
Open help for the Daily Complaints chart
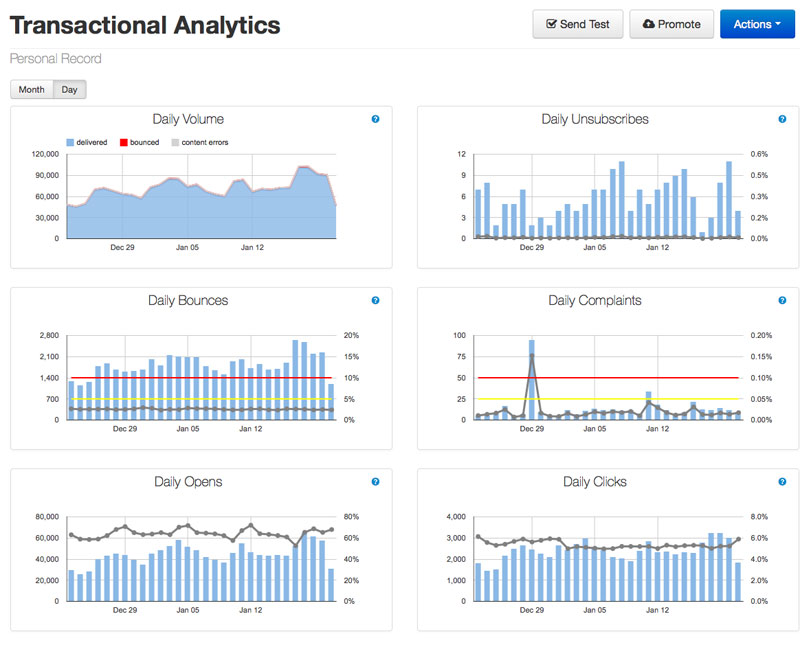pyautogui.click(x=782, y=300)
